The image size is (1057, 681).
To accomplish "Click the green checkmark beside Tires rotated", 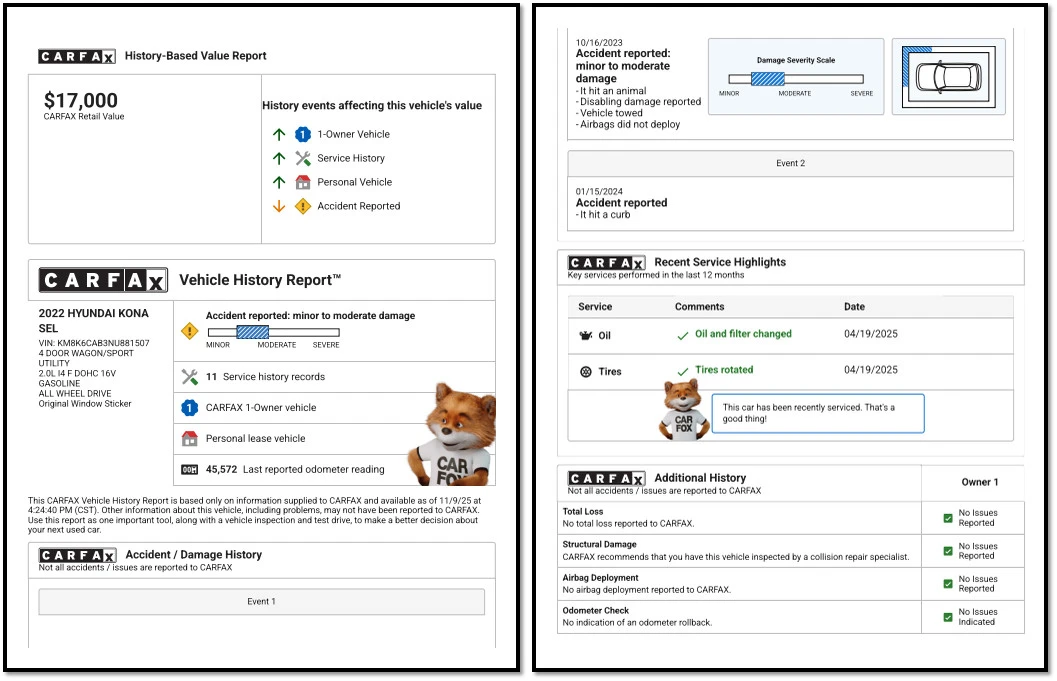I will pyautogui.click(x=682, y=371).
